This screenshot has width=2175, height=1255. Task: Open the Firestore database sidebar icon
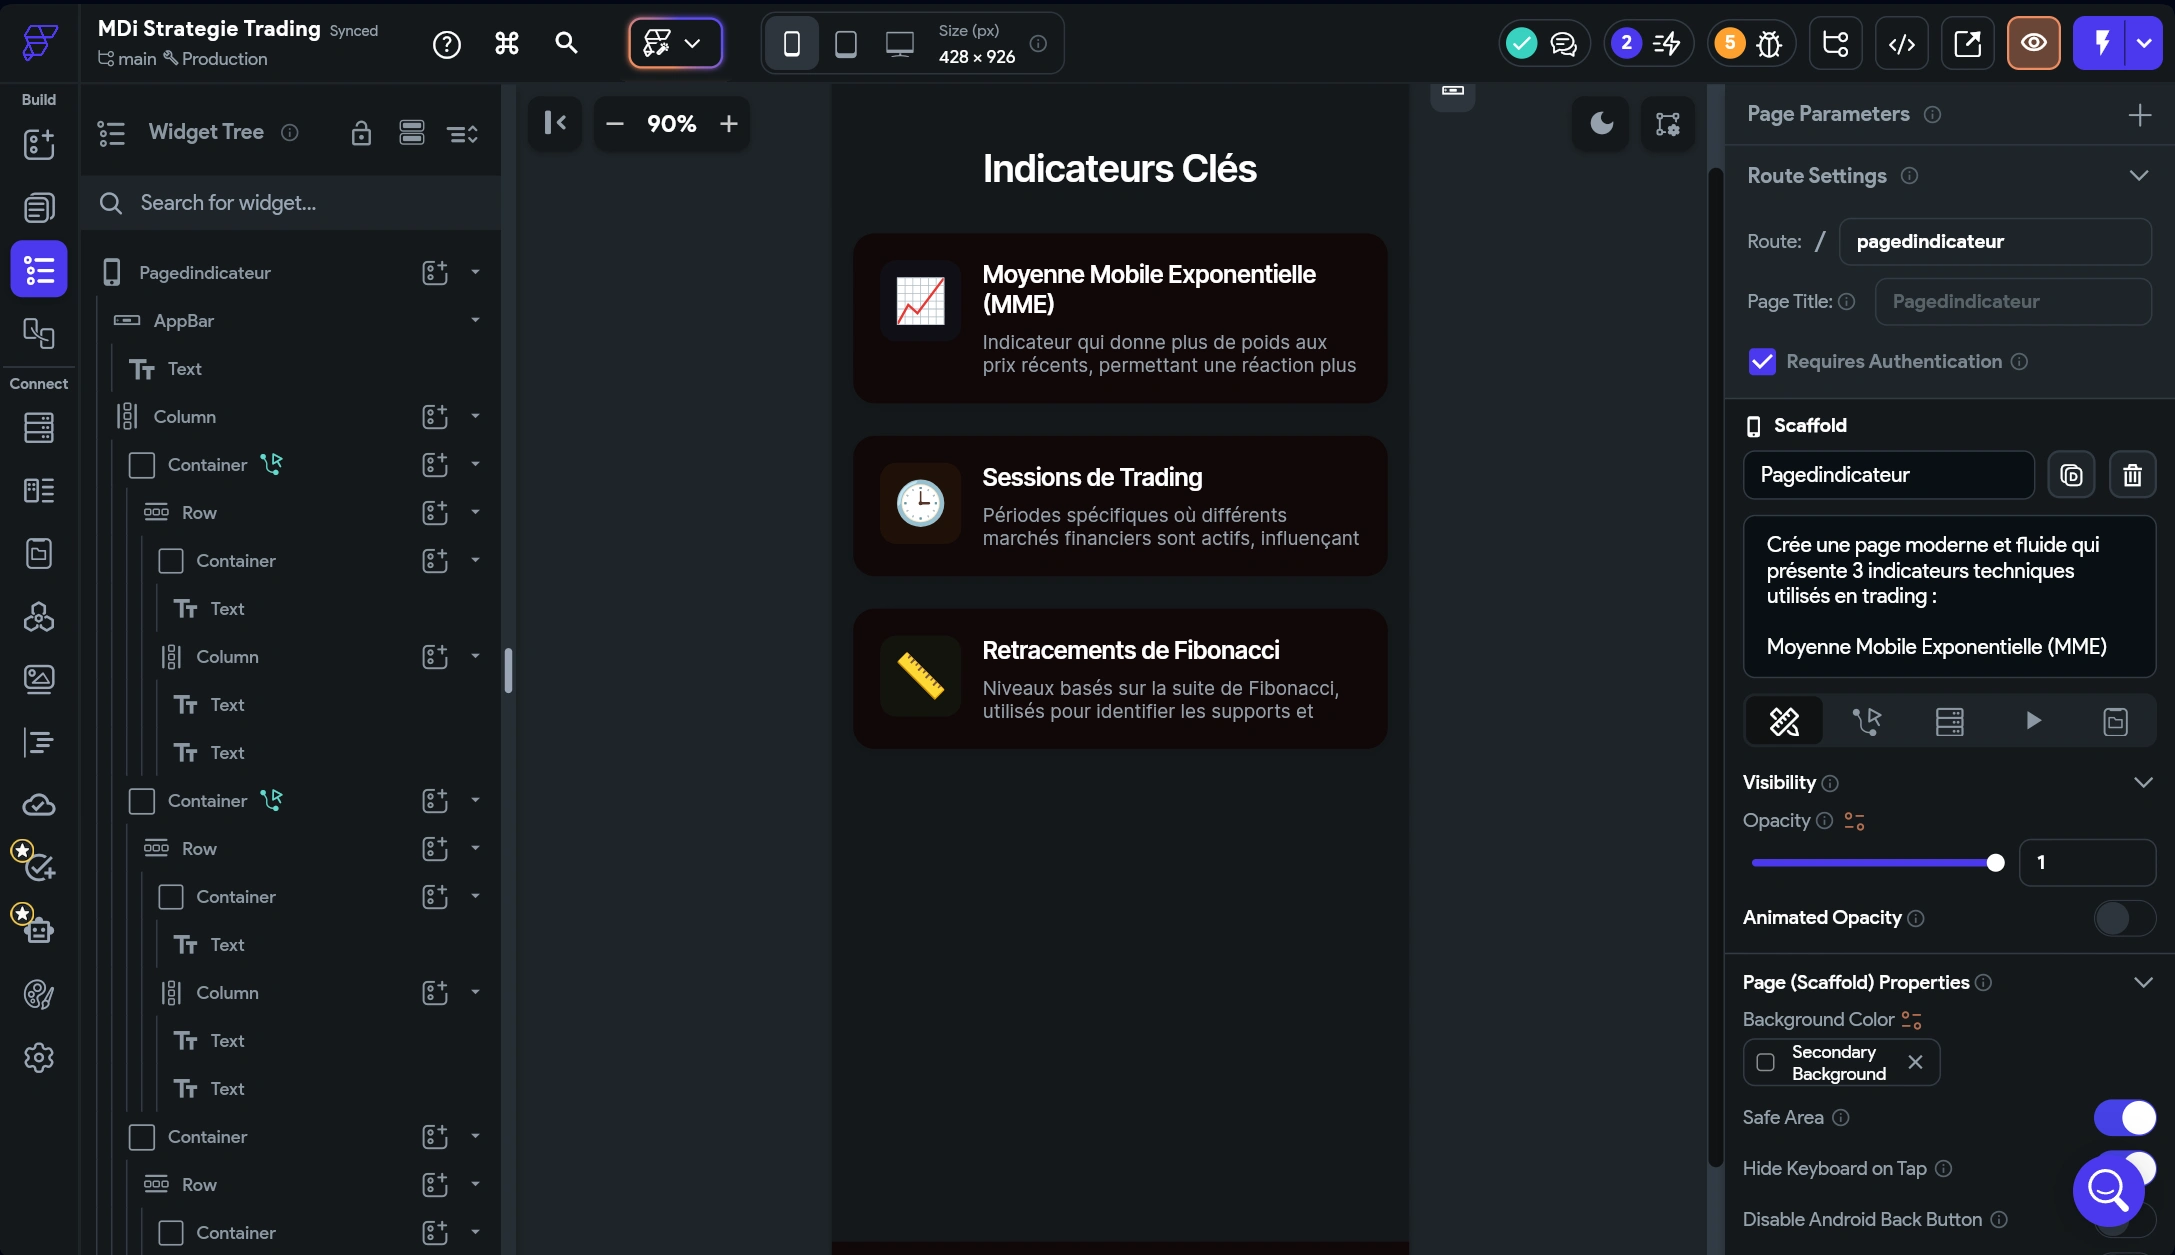[38, 428]
